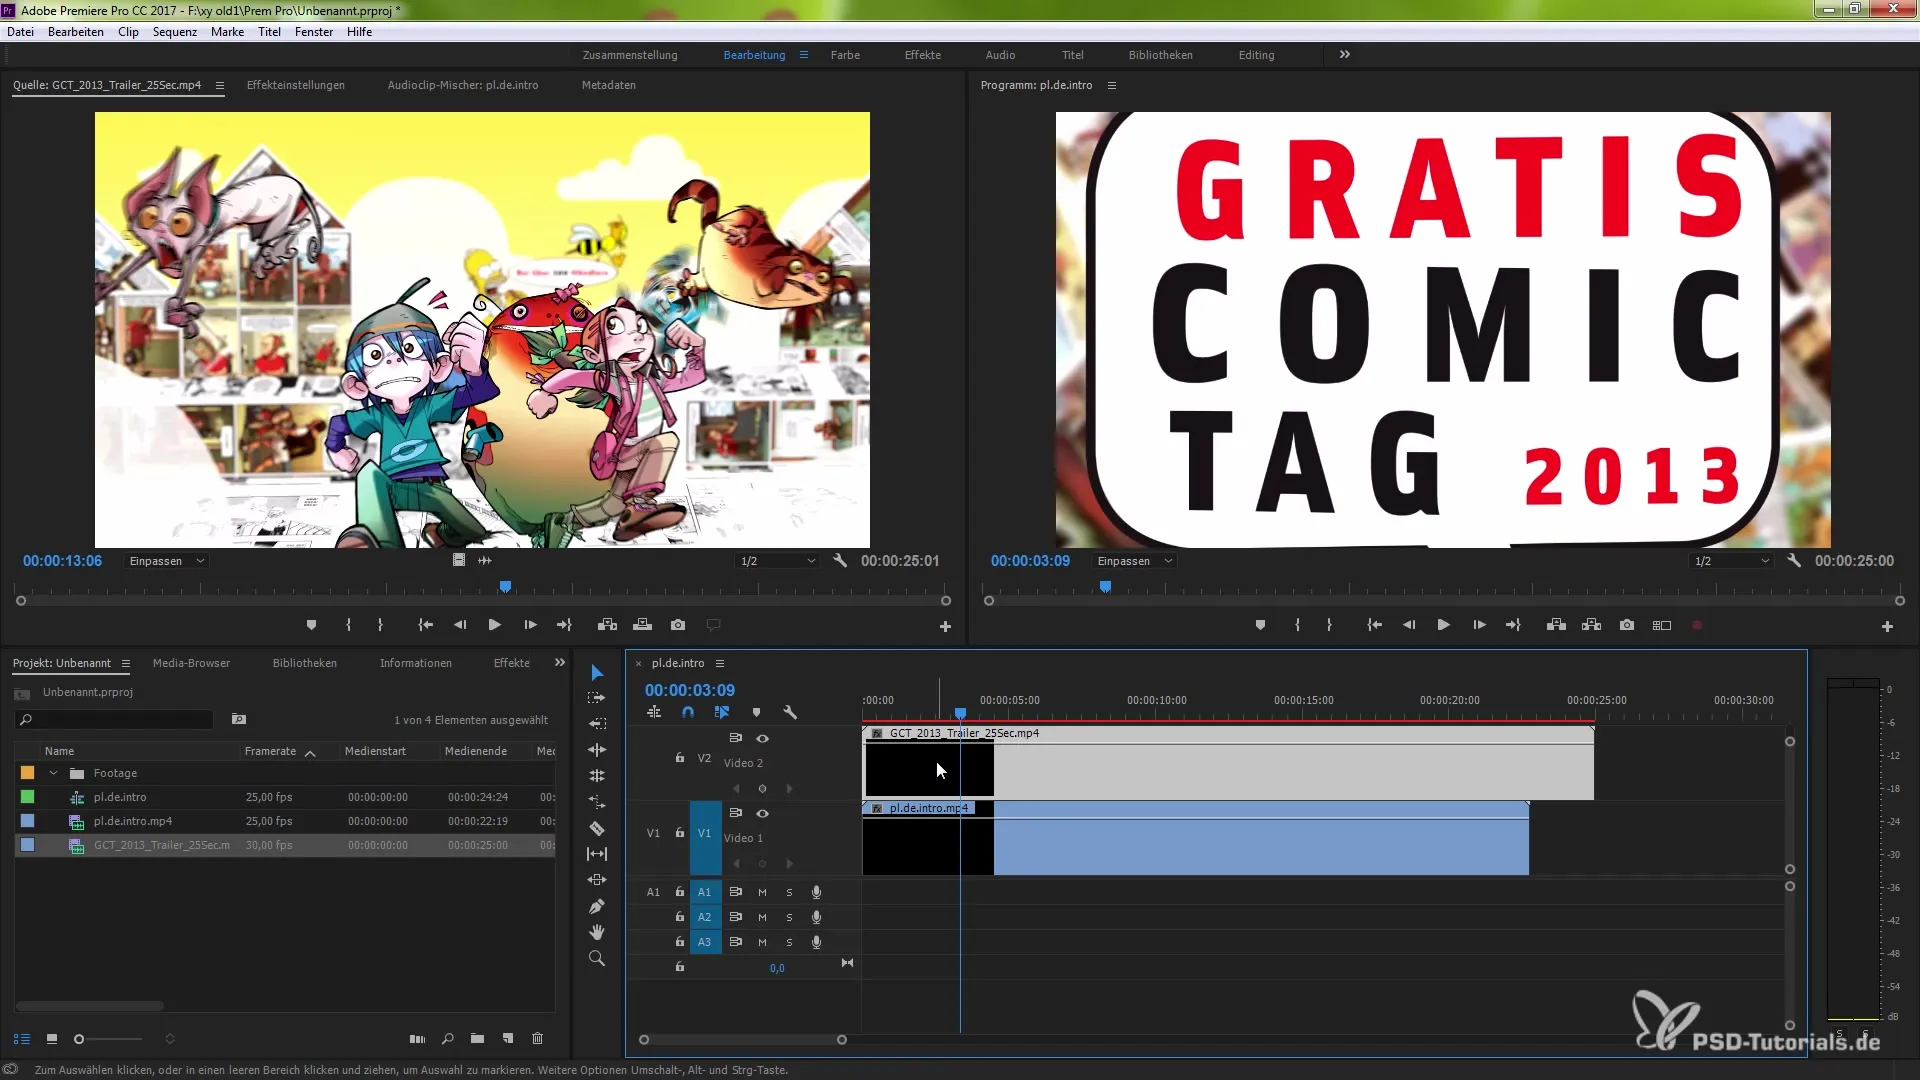The image size is (1920, 1080).
Task: Open Source panel menu icon
Action: coord(219,85)
